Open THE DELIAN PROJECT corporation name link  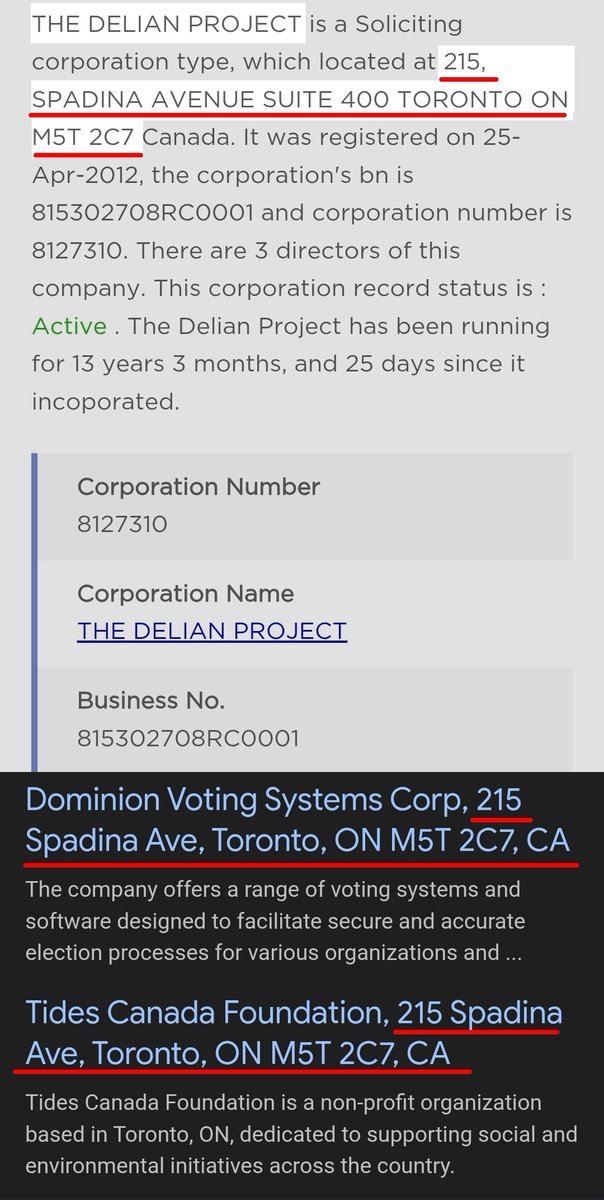pos(212,631)
